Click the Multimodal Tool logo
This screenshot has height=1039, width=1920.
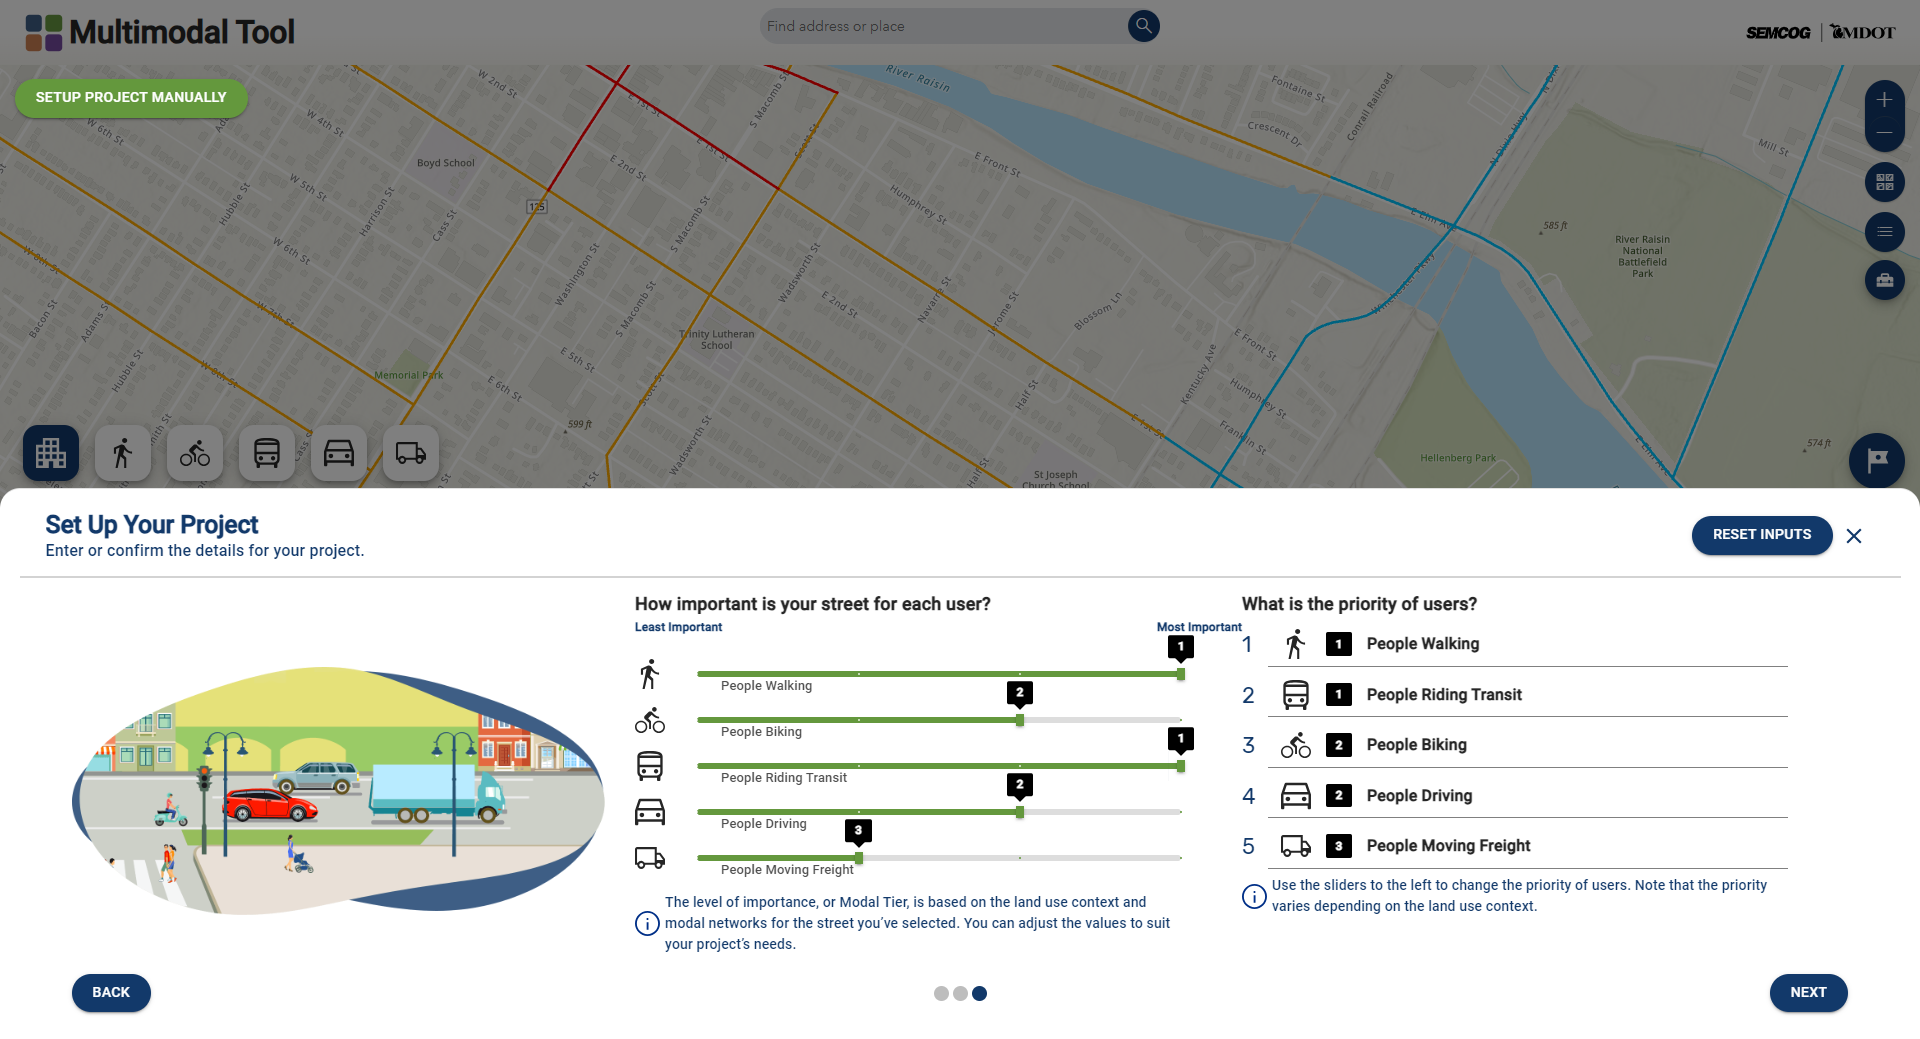[160, 32]
